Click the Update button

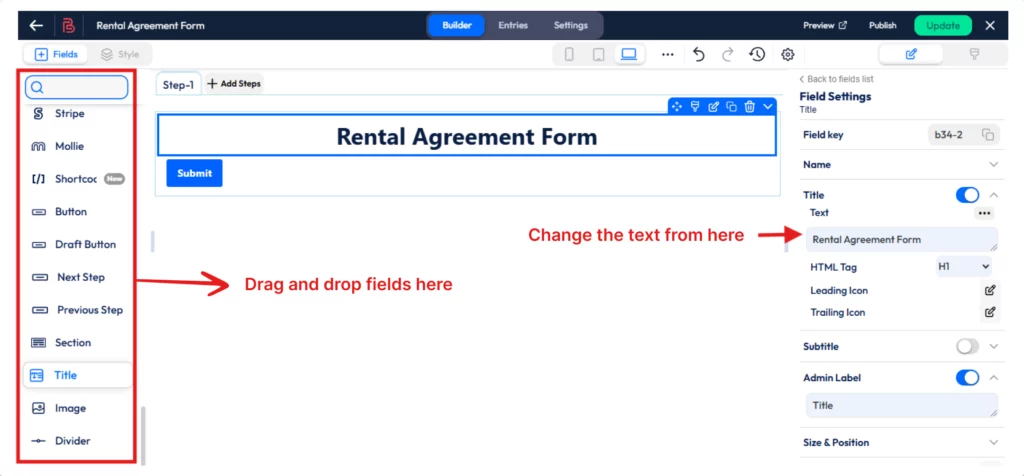(x=943, y=25)
